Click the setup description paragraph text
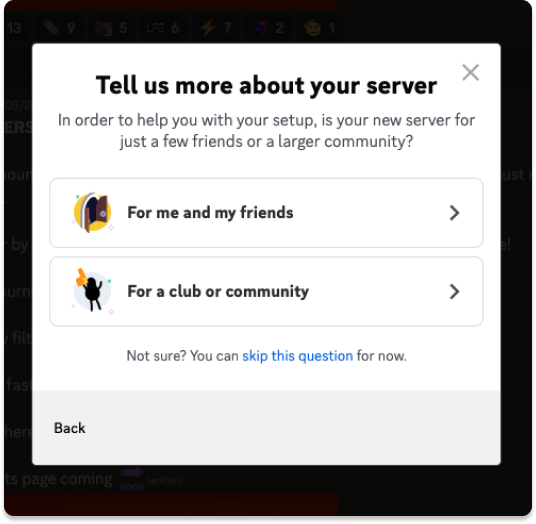 click(266, 131)
